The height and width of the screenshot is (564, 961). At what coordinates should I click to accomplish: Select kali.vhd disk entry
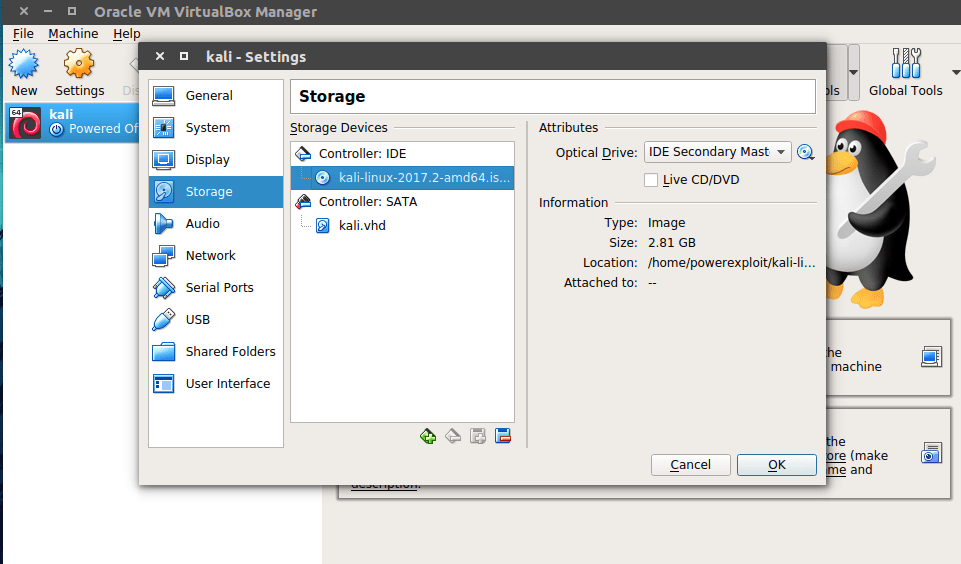pyautogui.click(x=402, y=226)
